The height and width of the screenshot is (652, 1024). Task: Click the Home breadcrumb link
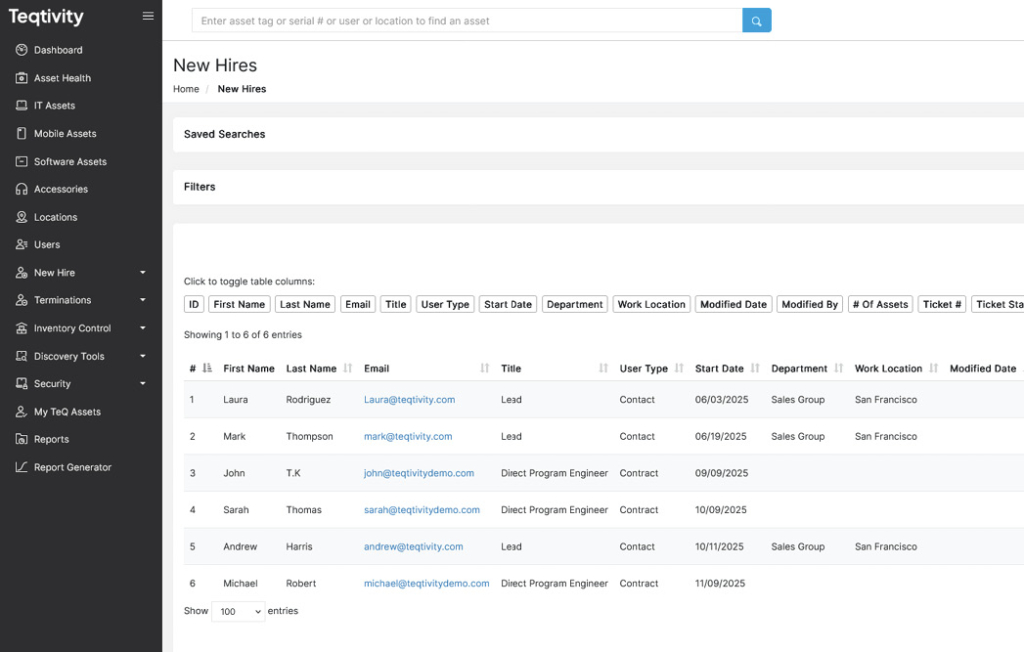tap(186, 89)
